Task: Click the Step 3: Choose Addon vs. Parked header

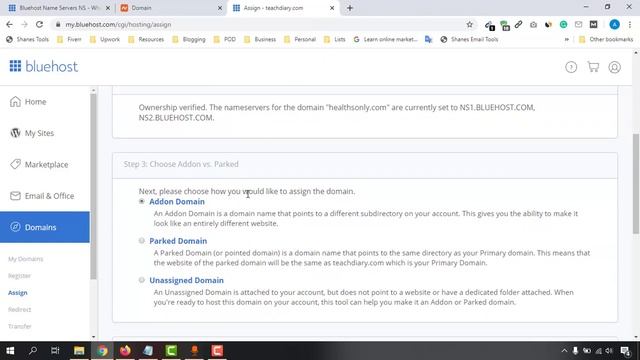Action: pyautogui.click(x=181, y=164)
